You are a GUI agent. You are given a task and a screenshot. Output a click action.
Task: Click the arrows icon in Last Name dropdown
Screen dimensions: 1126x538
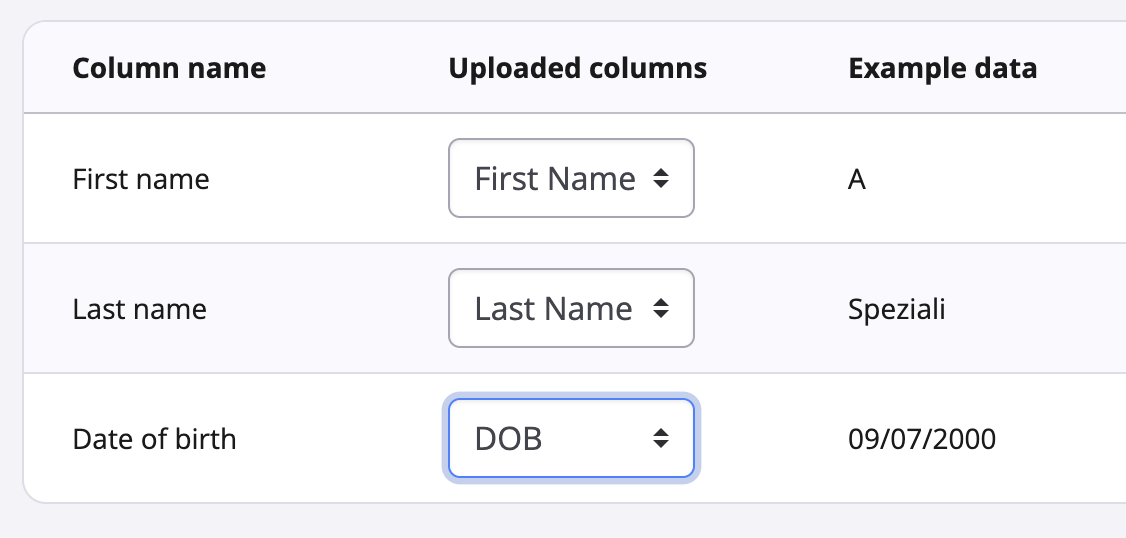(660, 309)
